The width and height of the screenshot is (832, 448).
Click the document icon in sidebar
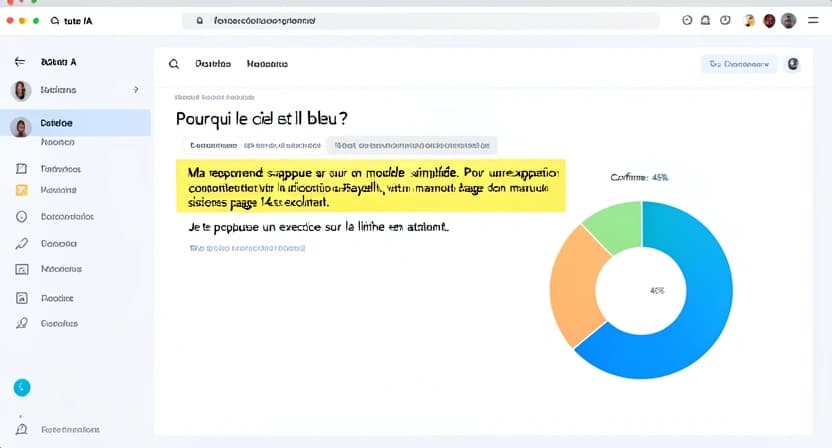pos(22,298)
